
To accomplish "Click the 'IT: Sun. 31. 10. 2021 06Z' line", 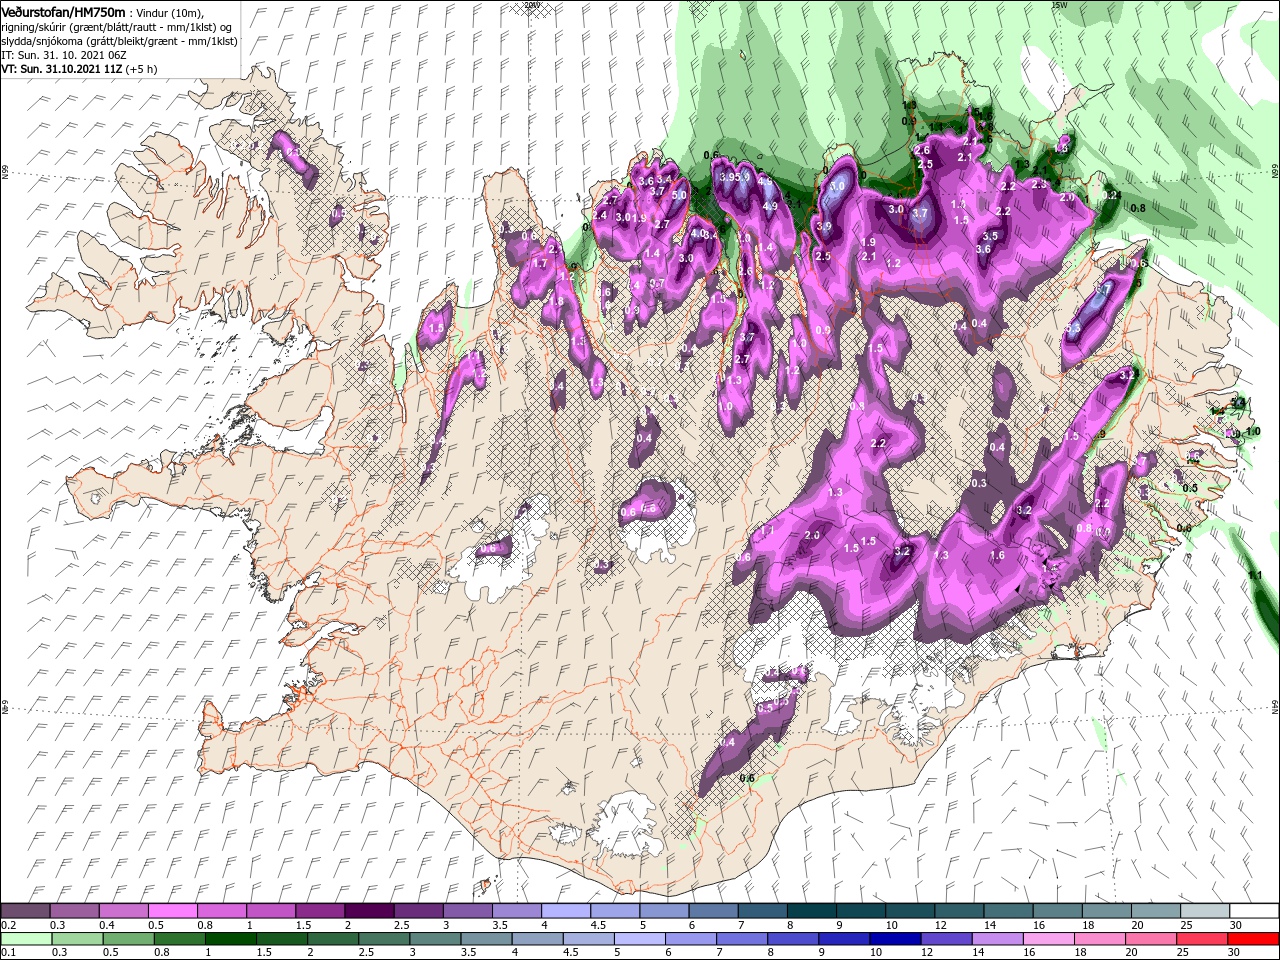I will 64,55.
